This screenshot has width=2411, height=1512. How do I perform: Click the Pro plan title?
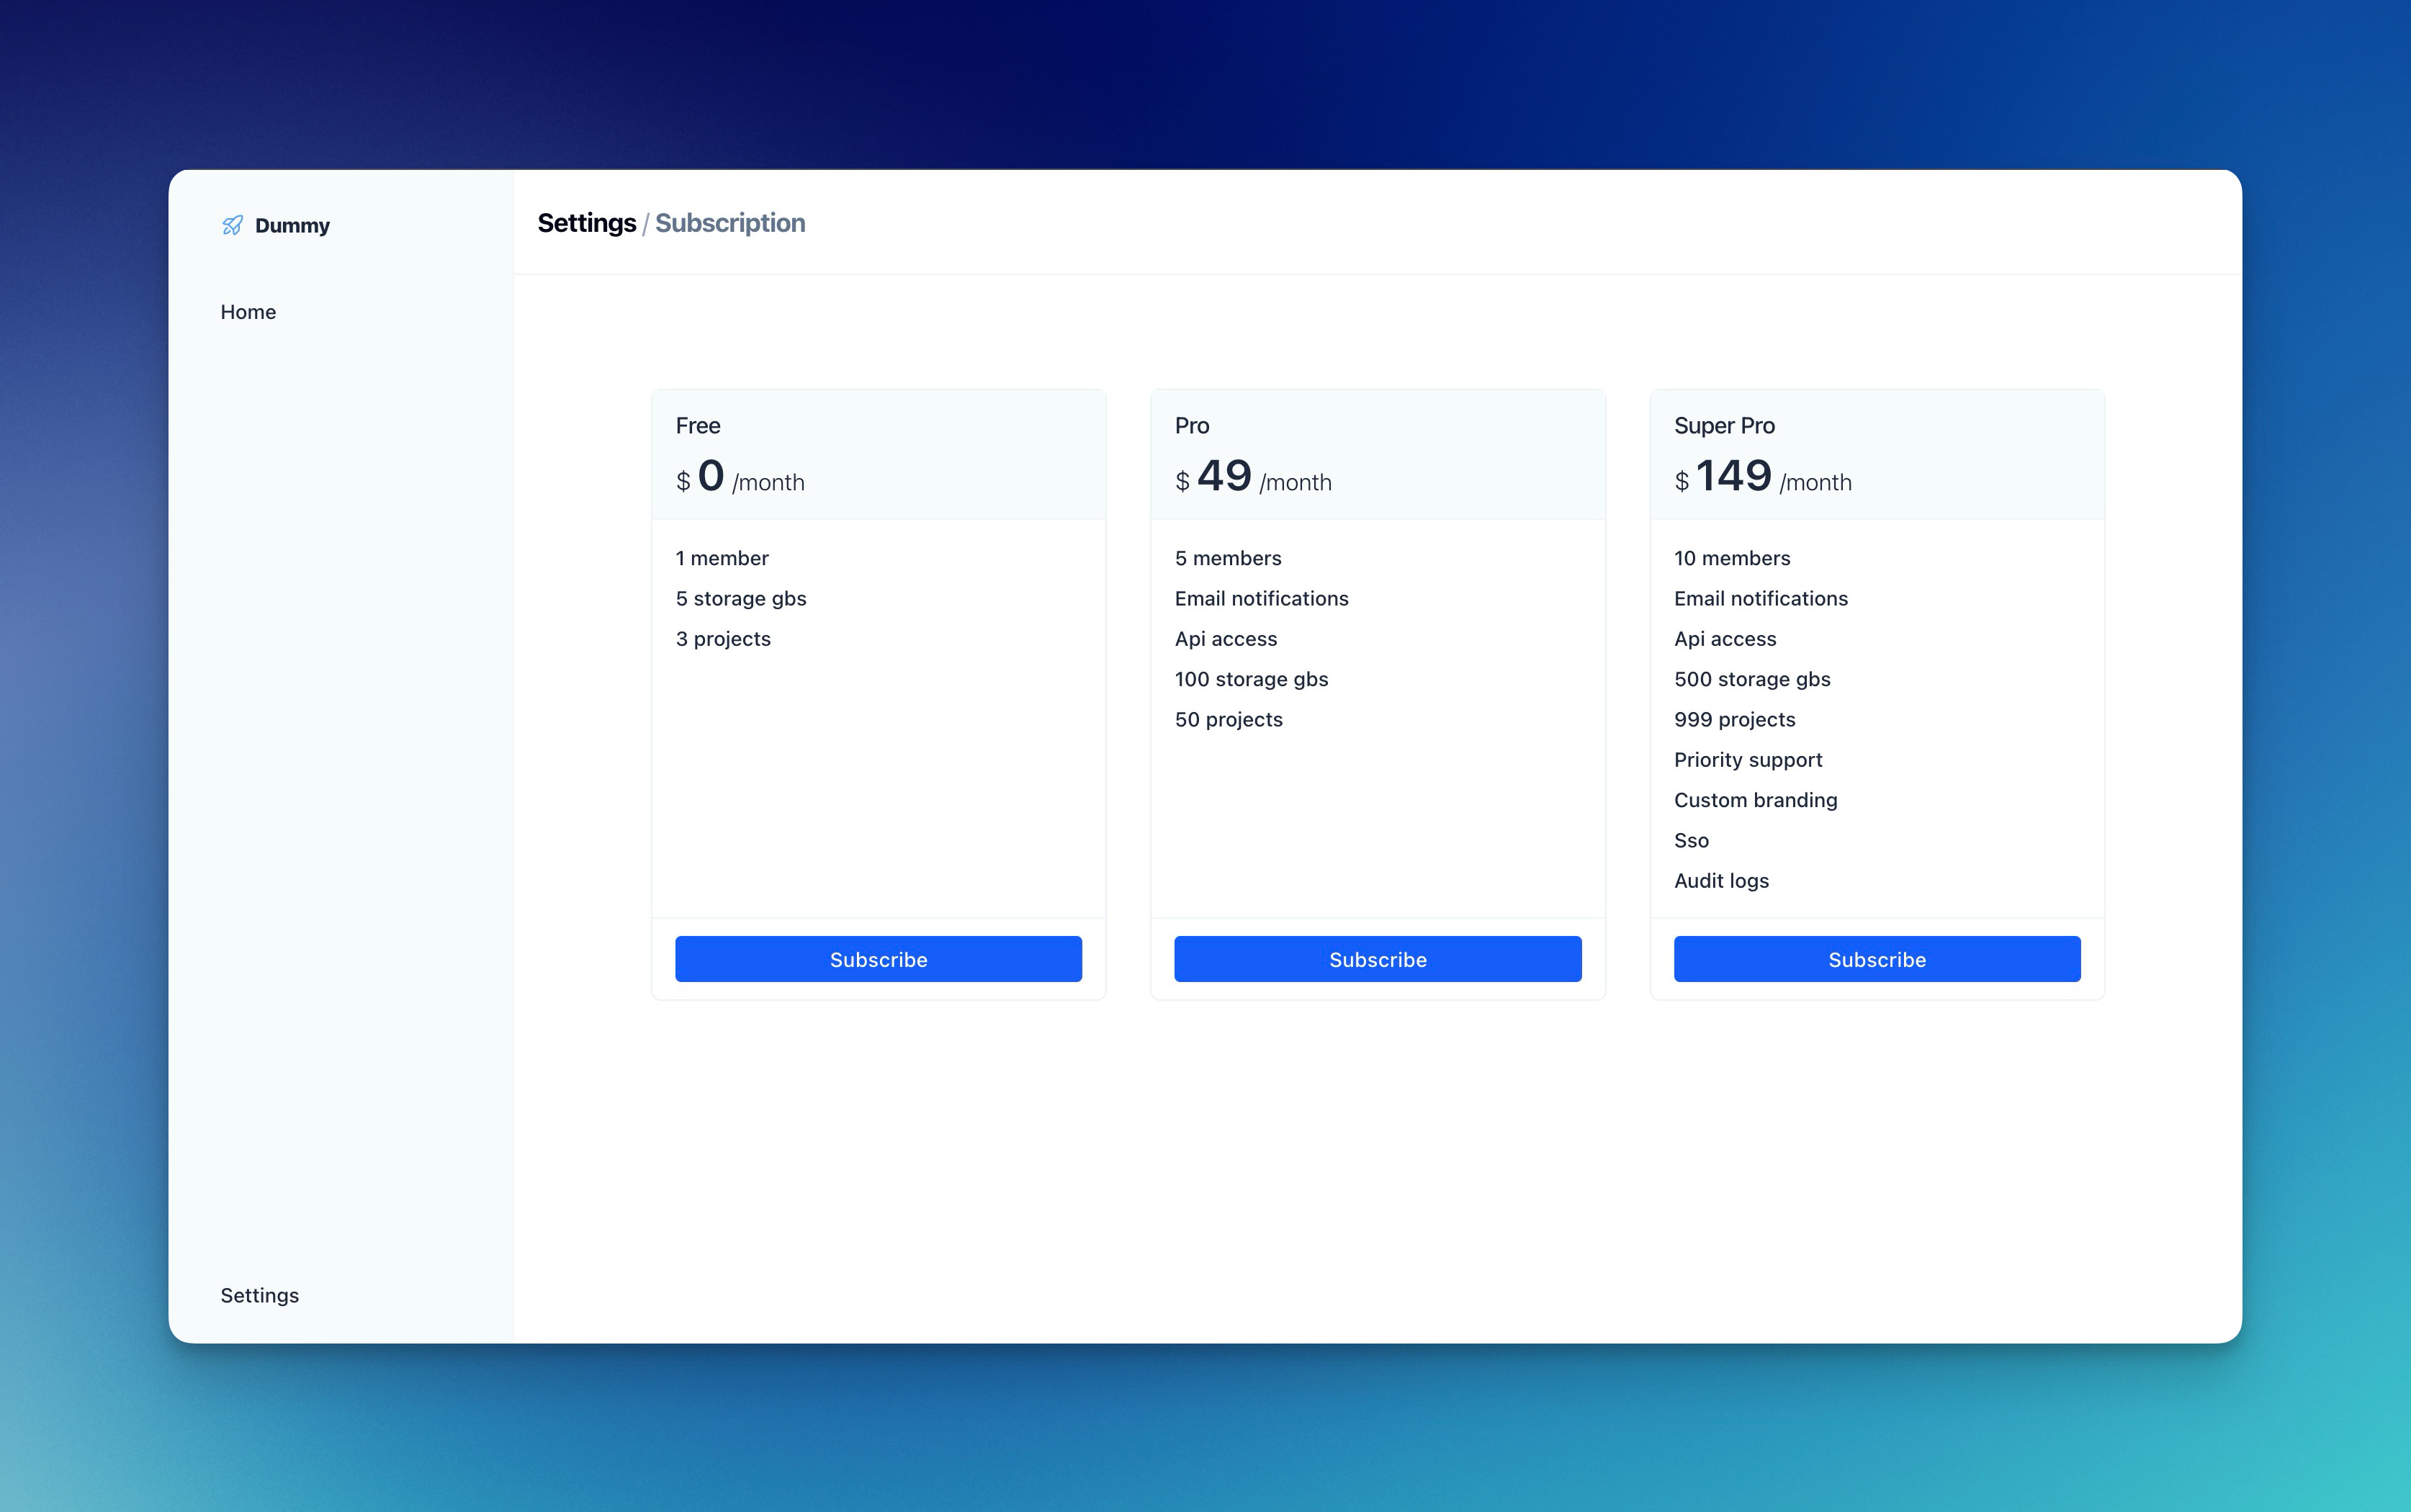tap(1191, 426)
